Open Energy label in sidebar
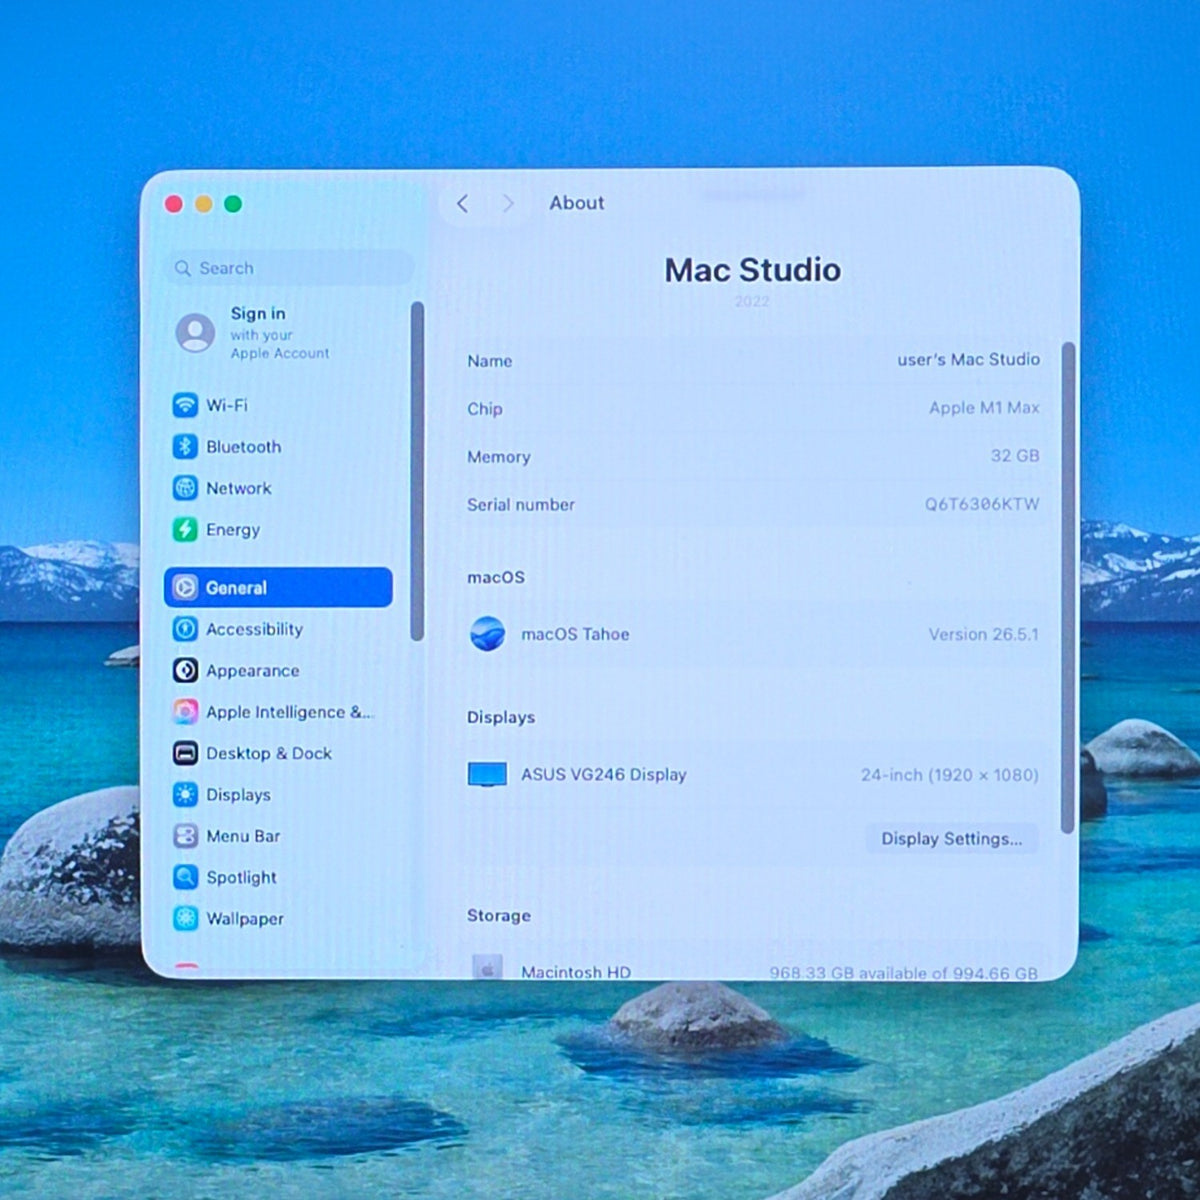Viewport: 1200px width, 1200px height. coord(233,530)
